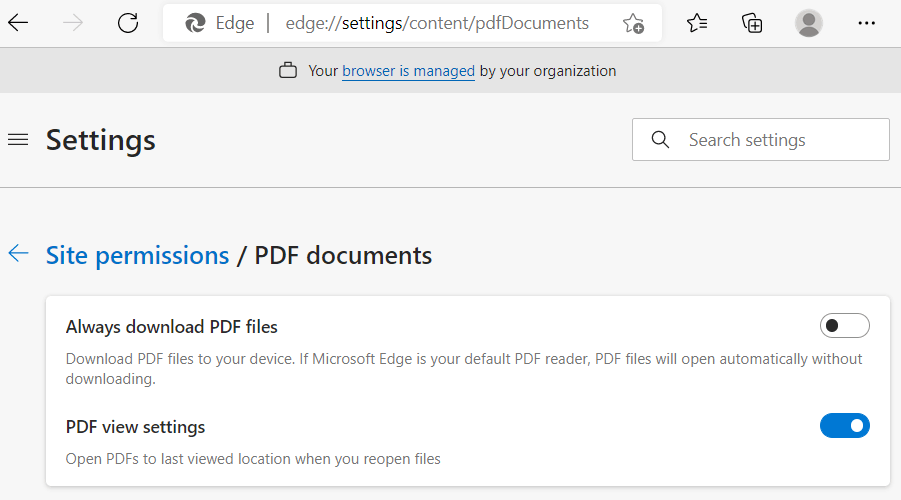Go back using the blue arrow beside Site permissions
This screenshot has width=901, height=500.
click(18, 253)
